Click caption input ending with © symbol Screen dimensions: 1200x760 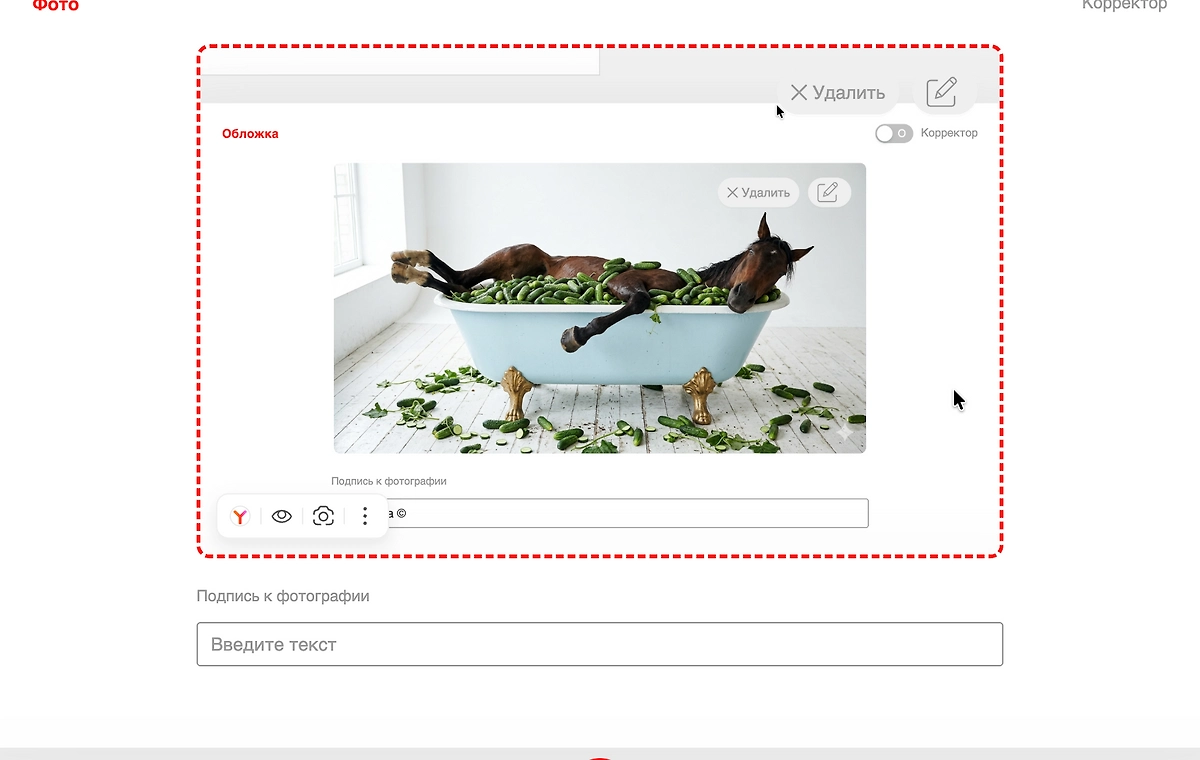(x=630, y=513)
